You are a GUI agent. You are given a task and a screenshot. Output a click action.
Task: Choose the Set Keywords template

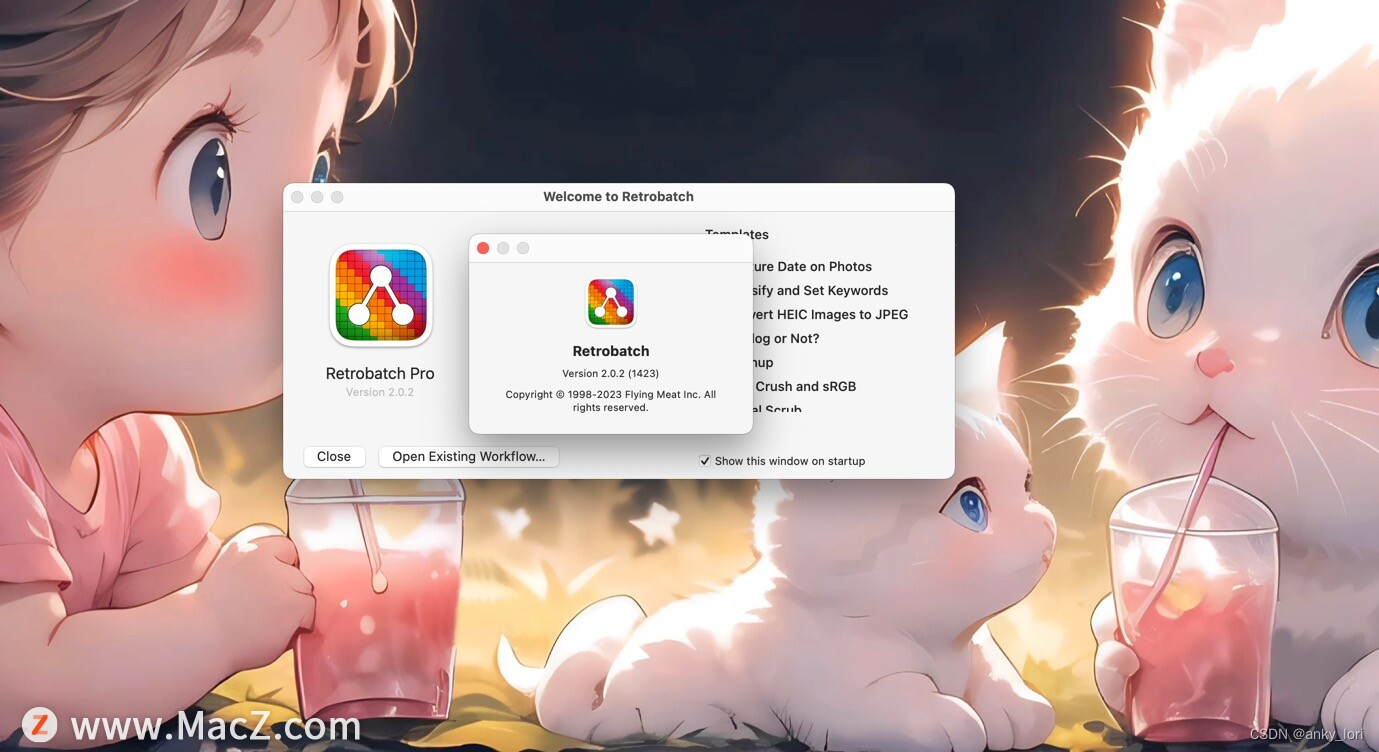(820, 290)
